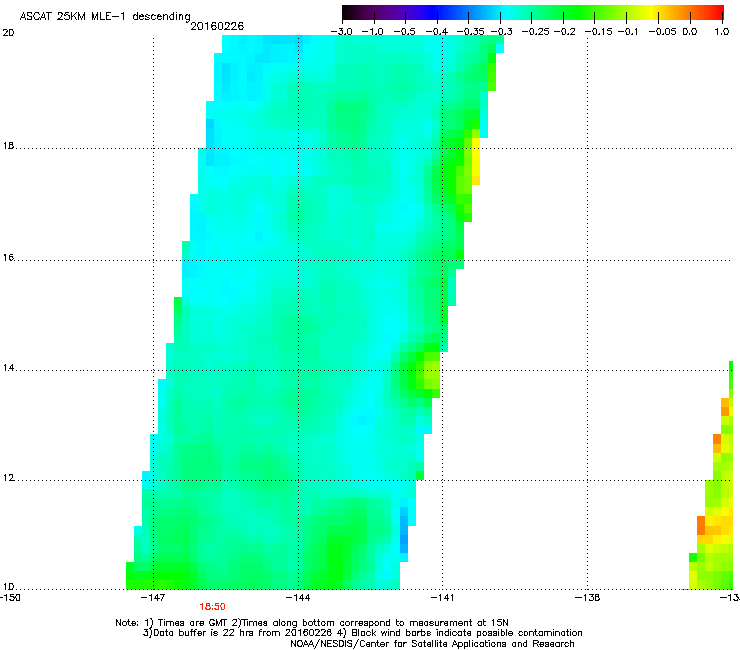Click latitude axis label 16
The width and height of the screenshot is (740, 650).
8,258
